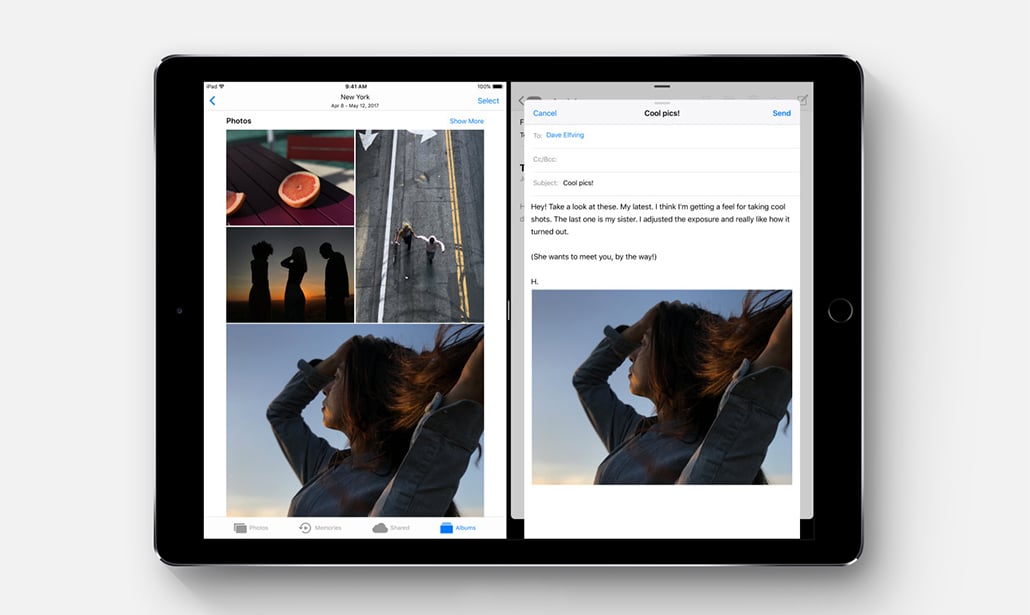Cancel the Cool pics! email draft
The height and width of the screenshot is (615, 1030).
coord(545,113)
